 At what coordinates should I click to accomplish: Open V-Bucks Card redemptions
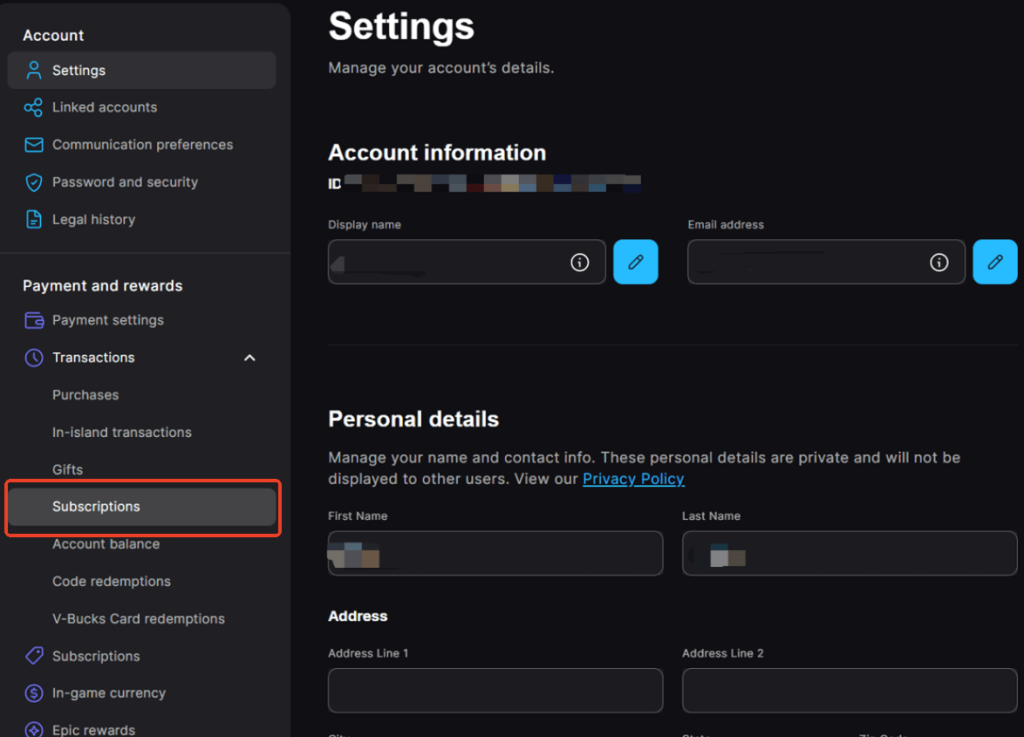[138, 618]
